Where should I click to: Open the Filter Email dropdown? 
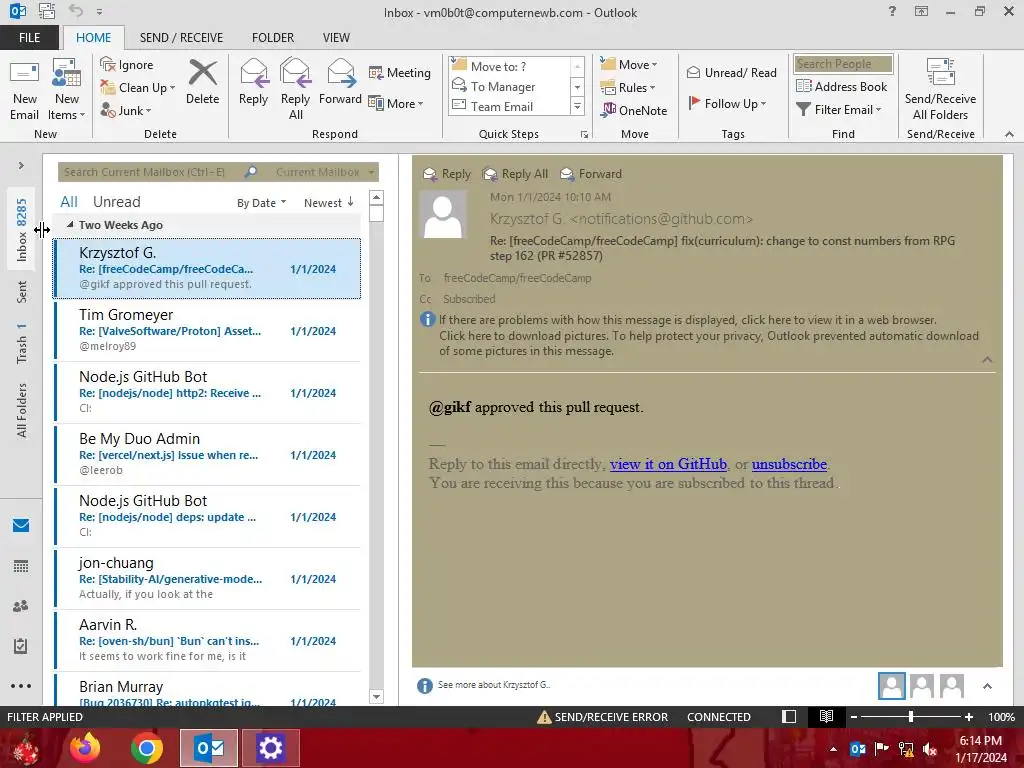(839, 110)
